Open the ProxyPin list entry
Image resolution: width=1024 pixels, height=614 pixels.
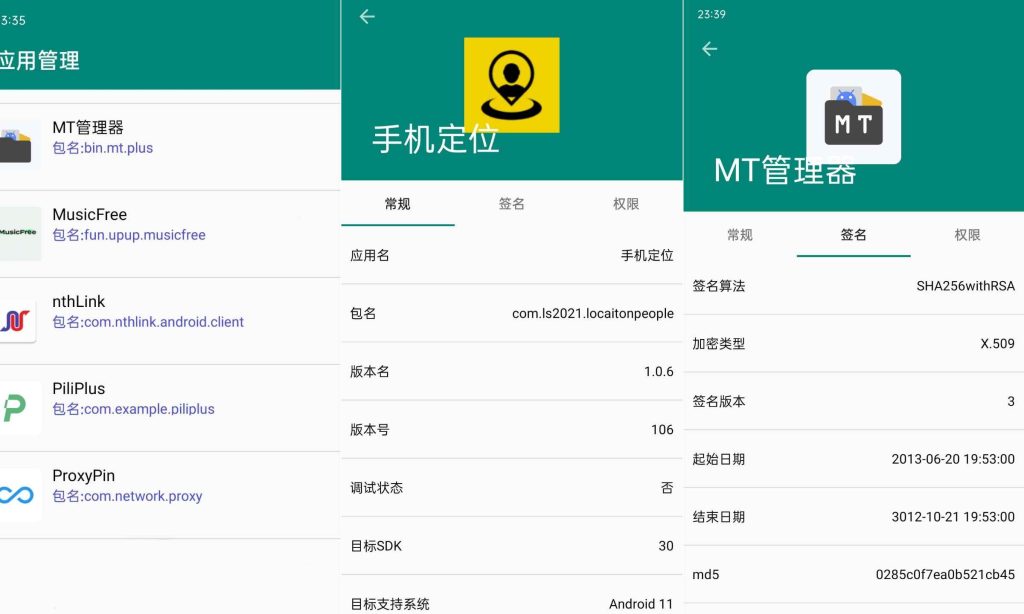pyautogui.click(x=170, y=494)
